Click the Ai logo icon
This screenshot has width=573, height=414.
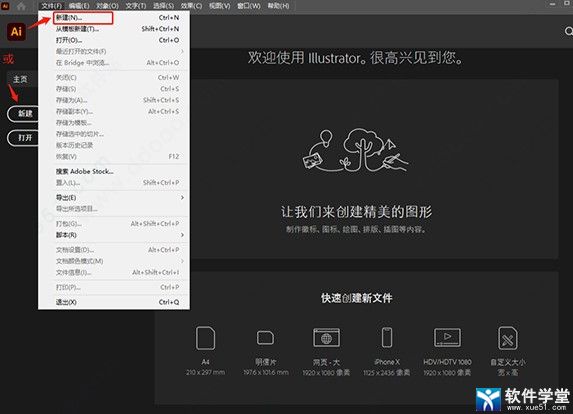point(16,31)
